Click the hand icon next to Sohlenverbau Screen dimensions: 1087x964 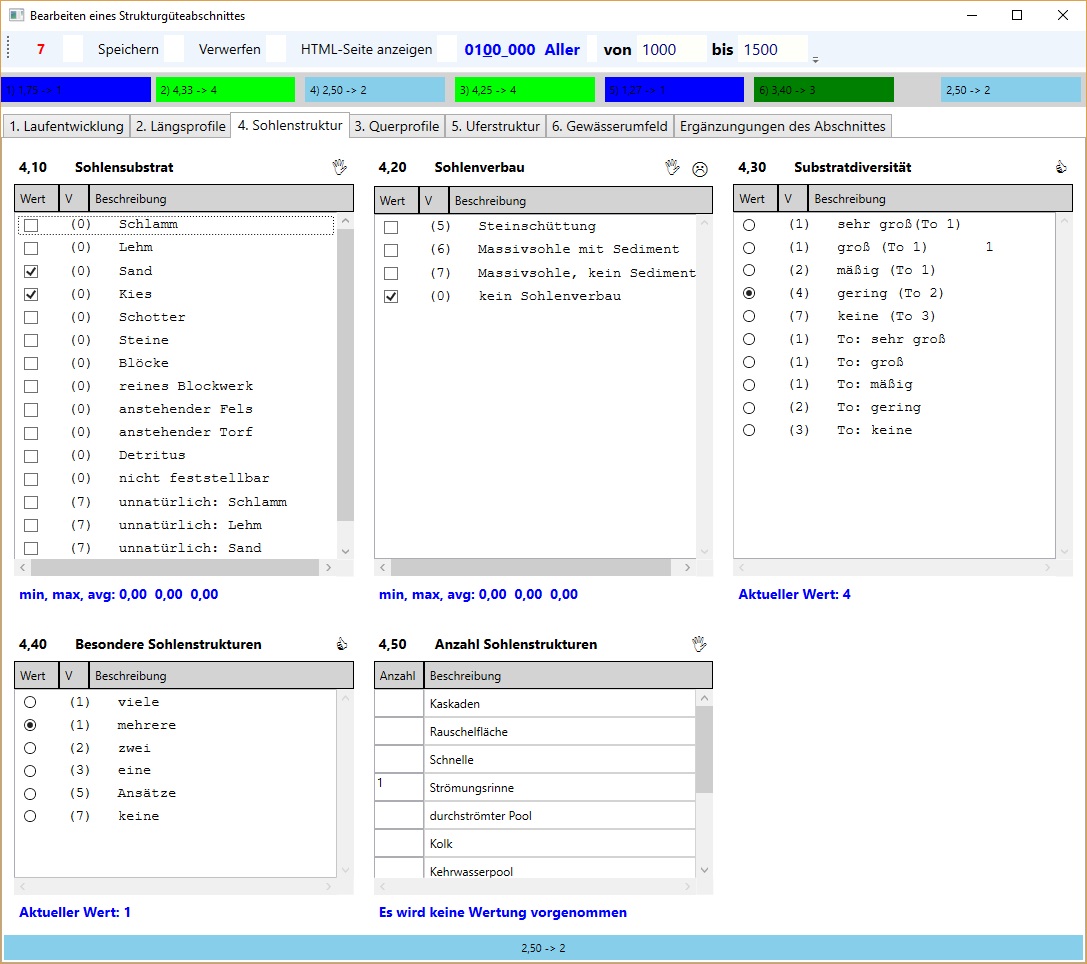pyautogui.click(x=673, y=167)
